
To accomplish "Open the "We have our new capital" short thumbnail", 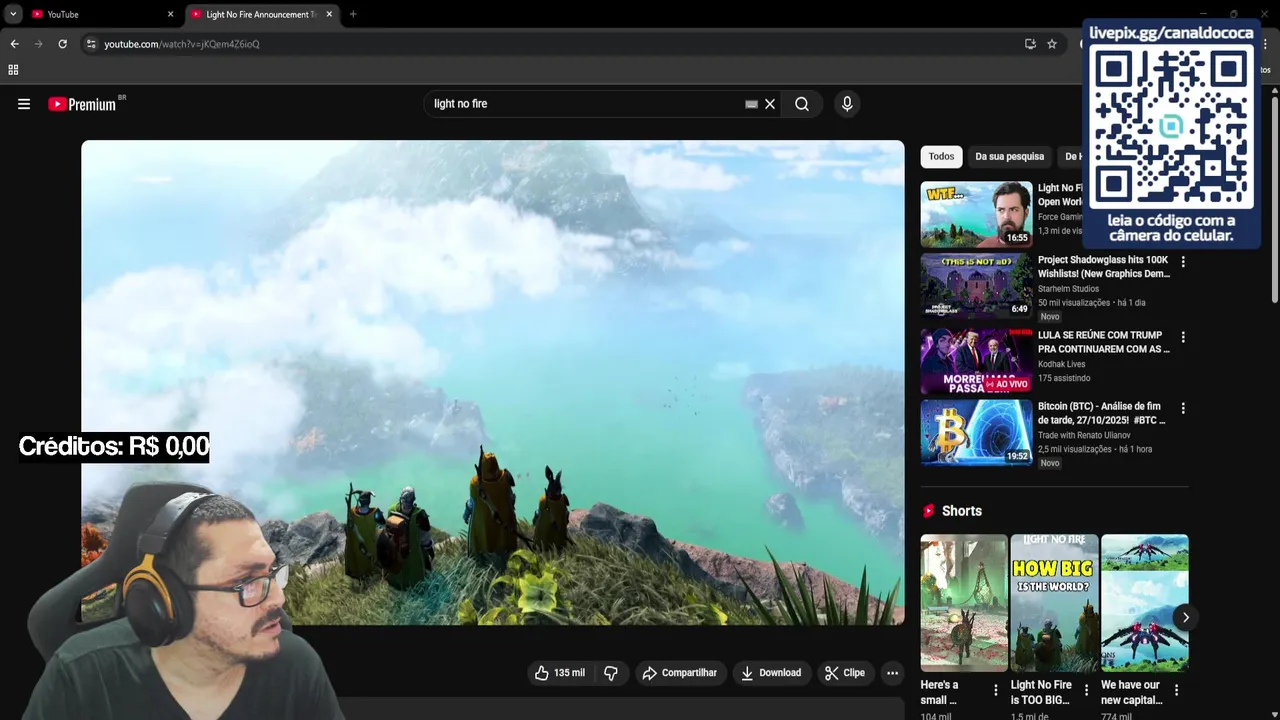I will click(1145, 603).
